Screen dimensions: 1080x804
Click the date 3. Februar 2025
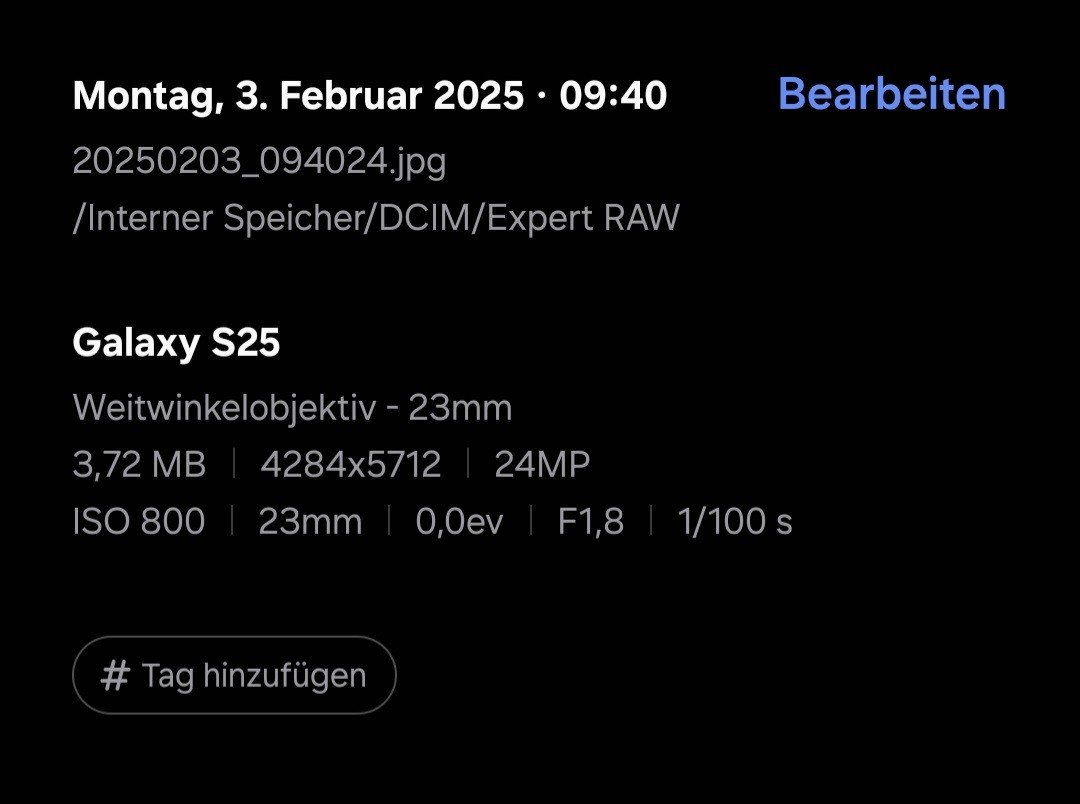tap(380, 96)
